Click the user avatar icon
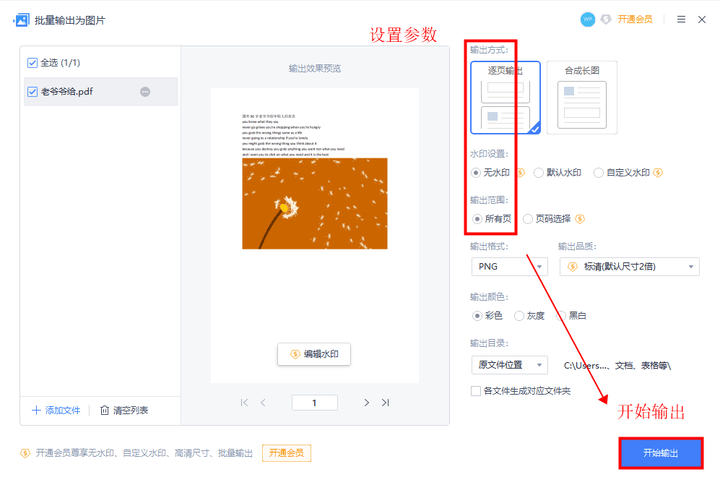 click(587, 20)
